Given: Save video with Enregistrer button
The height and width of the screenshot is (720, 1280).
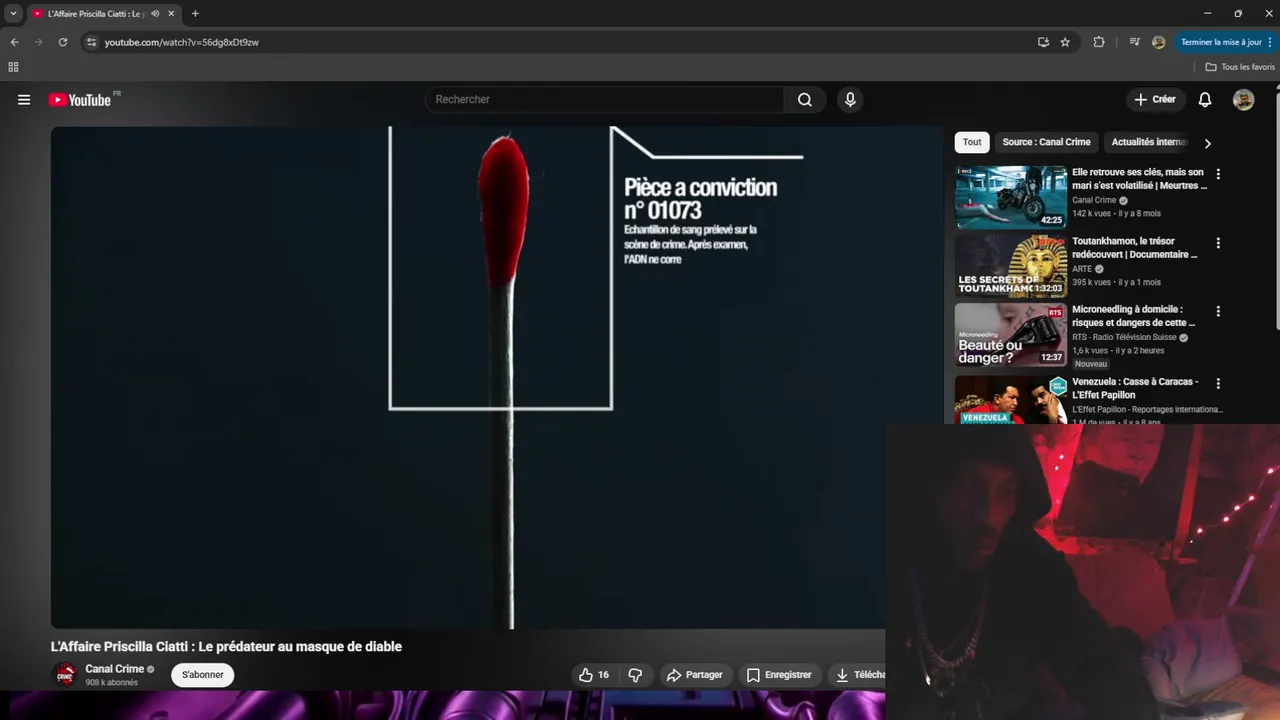Looking at the screenshot, I should point(779,675).
